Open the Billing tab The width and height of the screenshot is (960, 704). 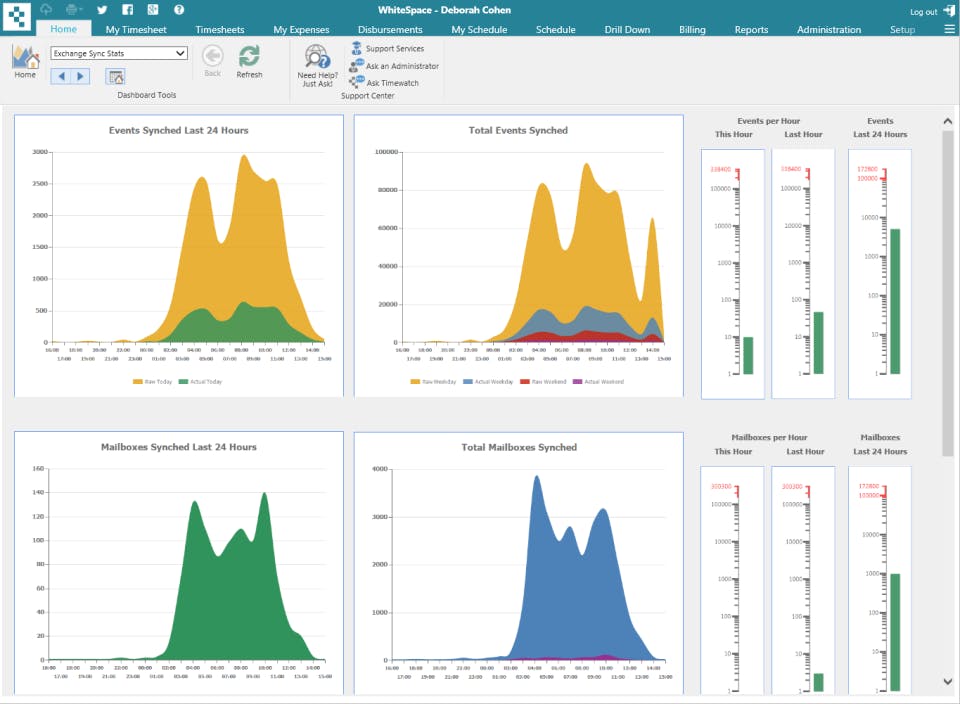point(692,30)
